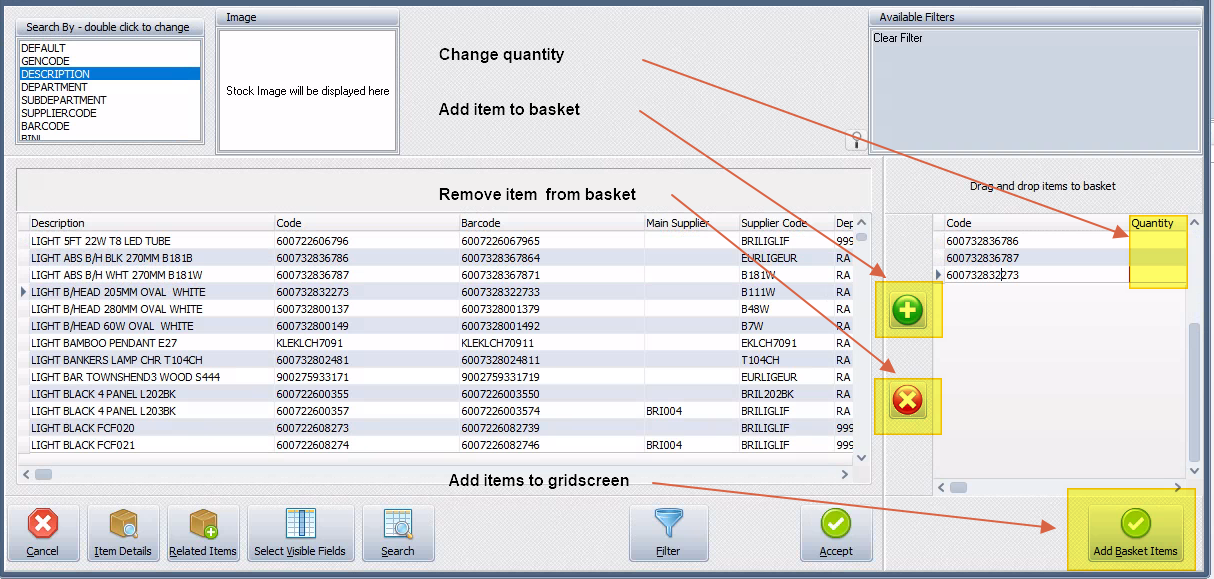Click the stock image placeholder box
1214x579 pixels.
click(x=307, y=91)
